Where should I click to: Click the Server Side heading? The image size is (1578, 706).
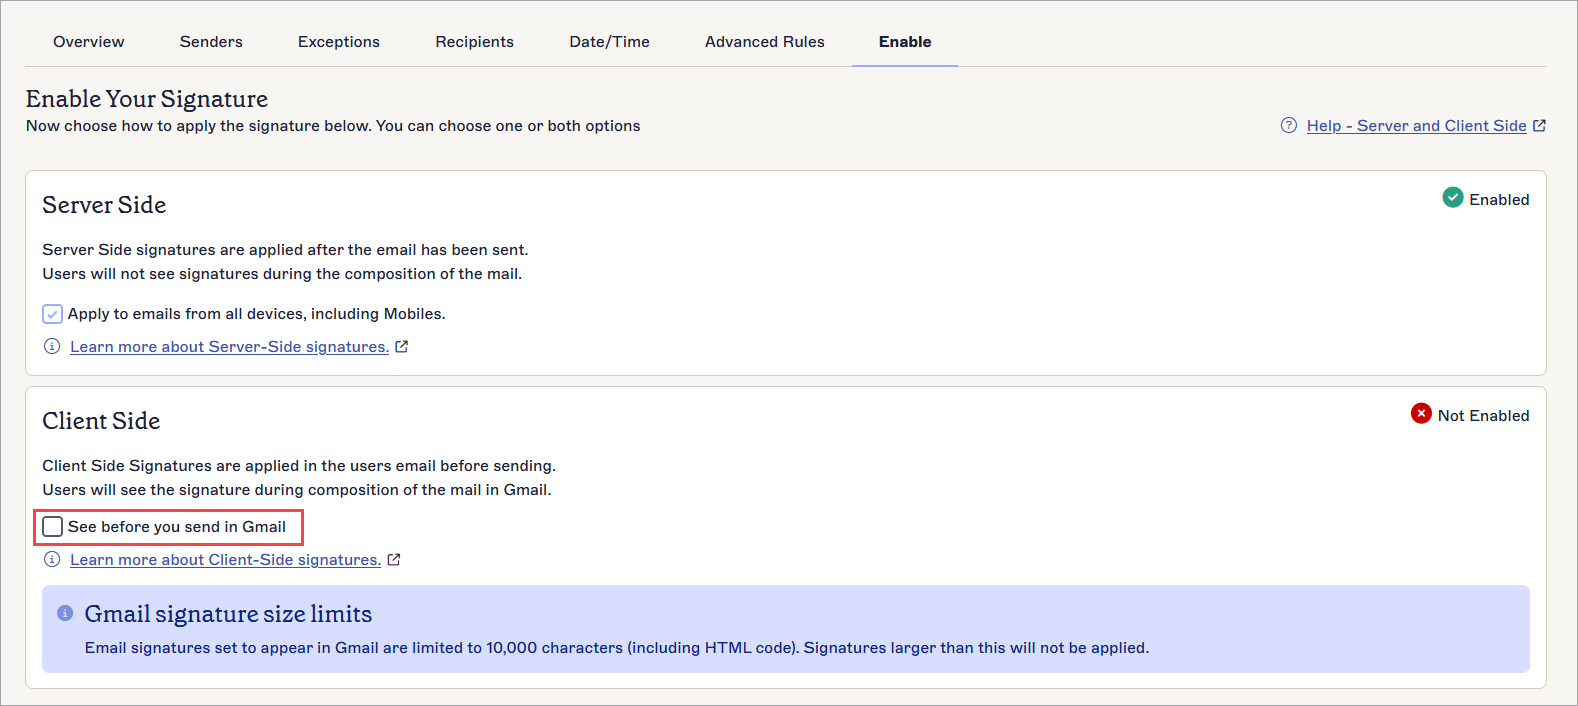click(104, 205)
